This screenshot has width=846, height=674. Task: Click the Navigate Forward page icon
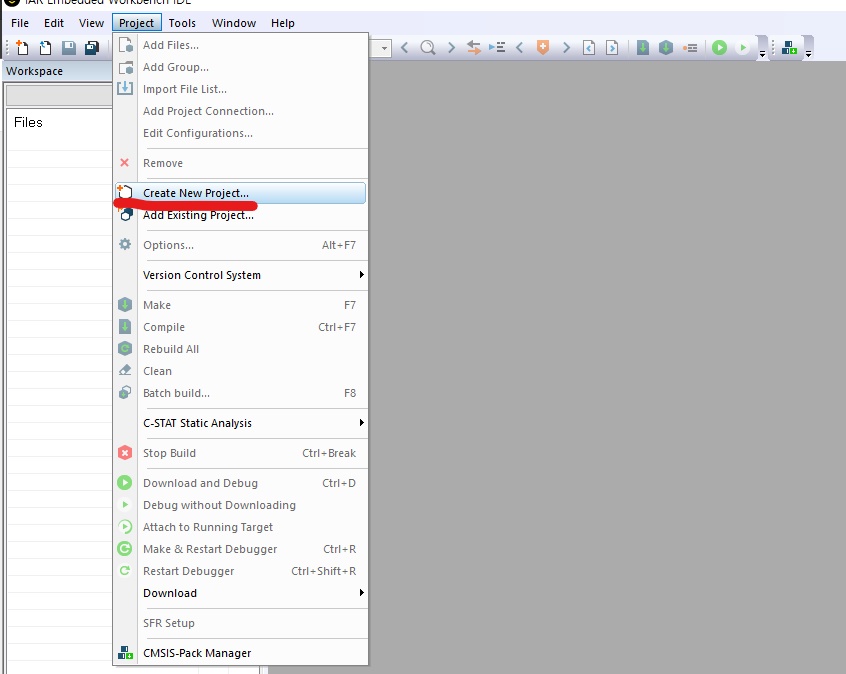pos(612,47)
